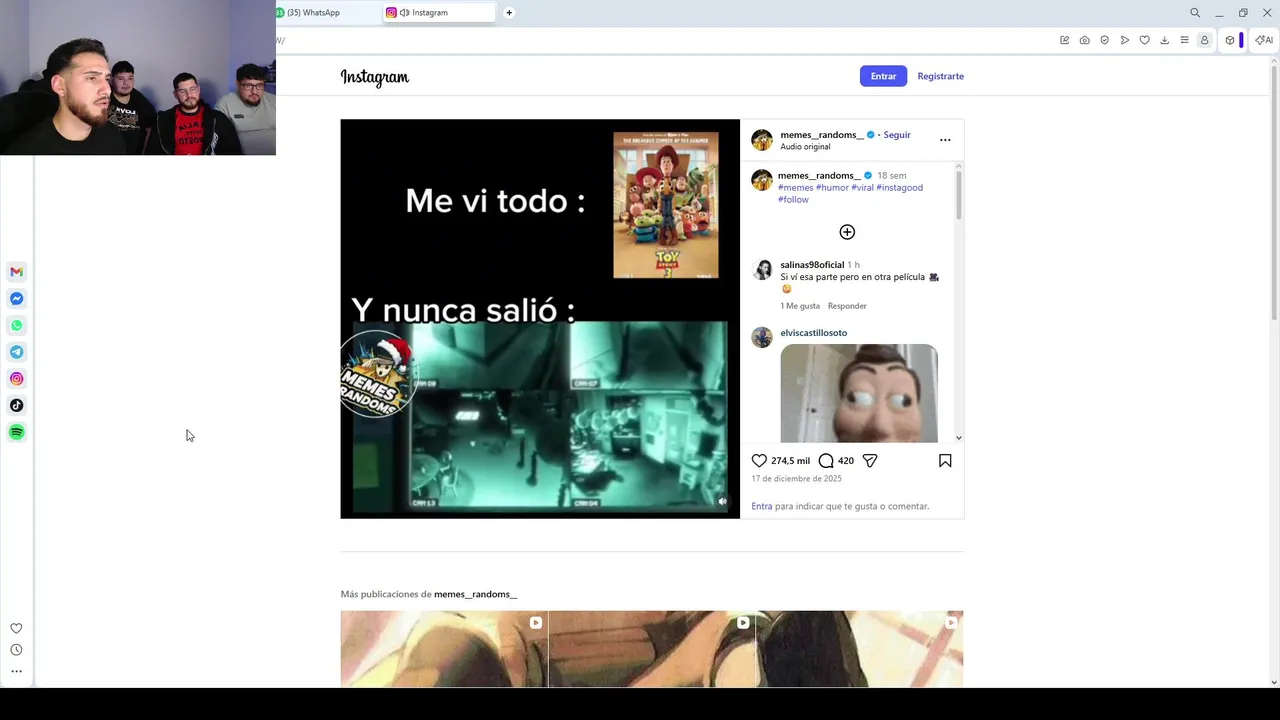1280x720 pixels.
Task: Play the Toy Story meme video
Action: tap(540, 319)
